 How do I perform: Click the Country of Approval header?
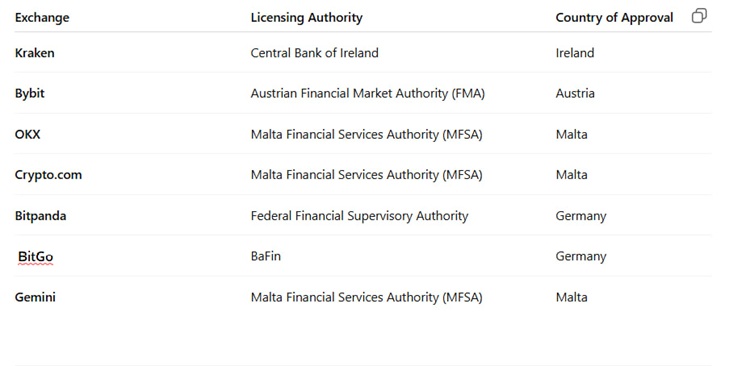614,18
